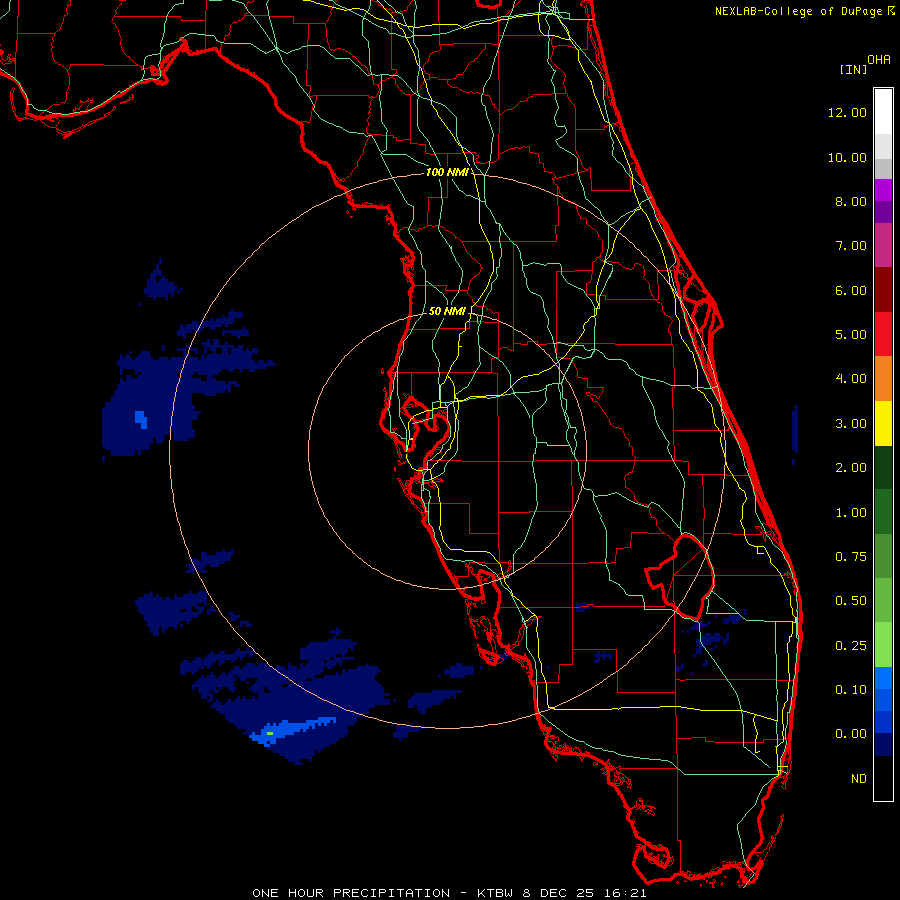The image size is (900, 900).
Task: Click the green pixel in southern rain cell
Action: 270,733
